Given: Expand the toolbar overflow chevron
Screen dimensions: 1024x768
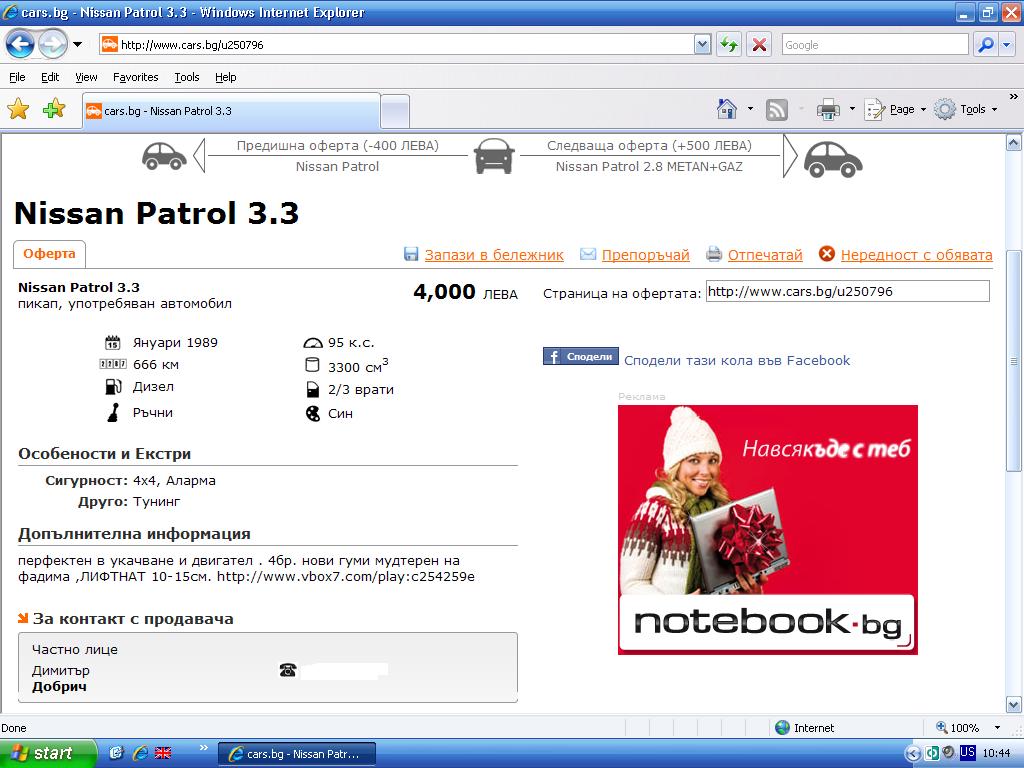Looking at the screenshot, I should click(x=1014, y=97).
